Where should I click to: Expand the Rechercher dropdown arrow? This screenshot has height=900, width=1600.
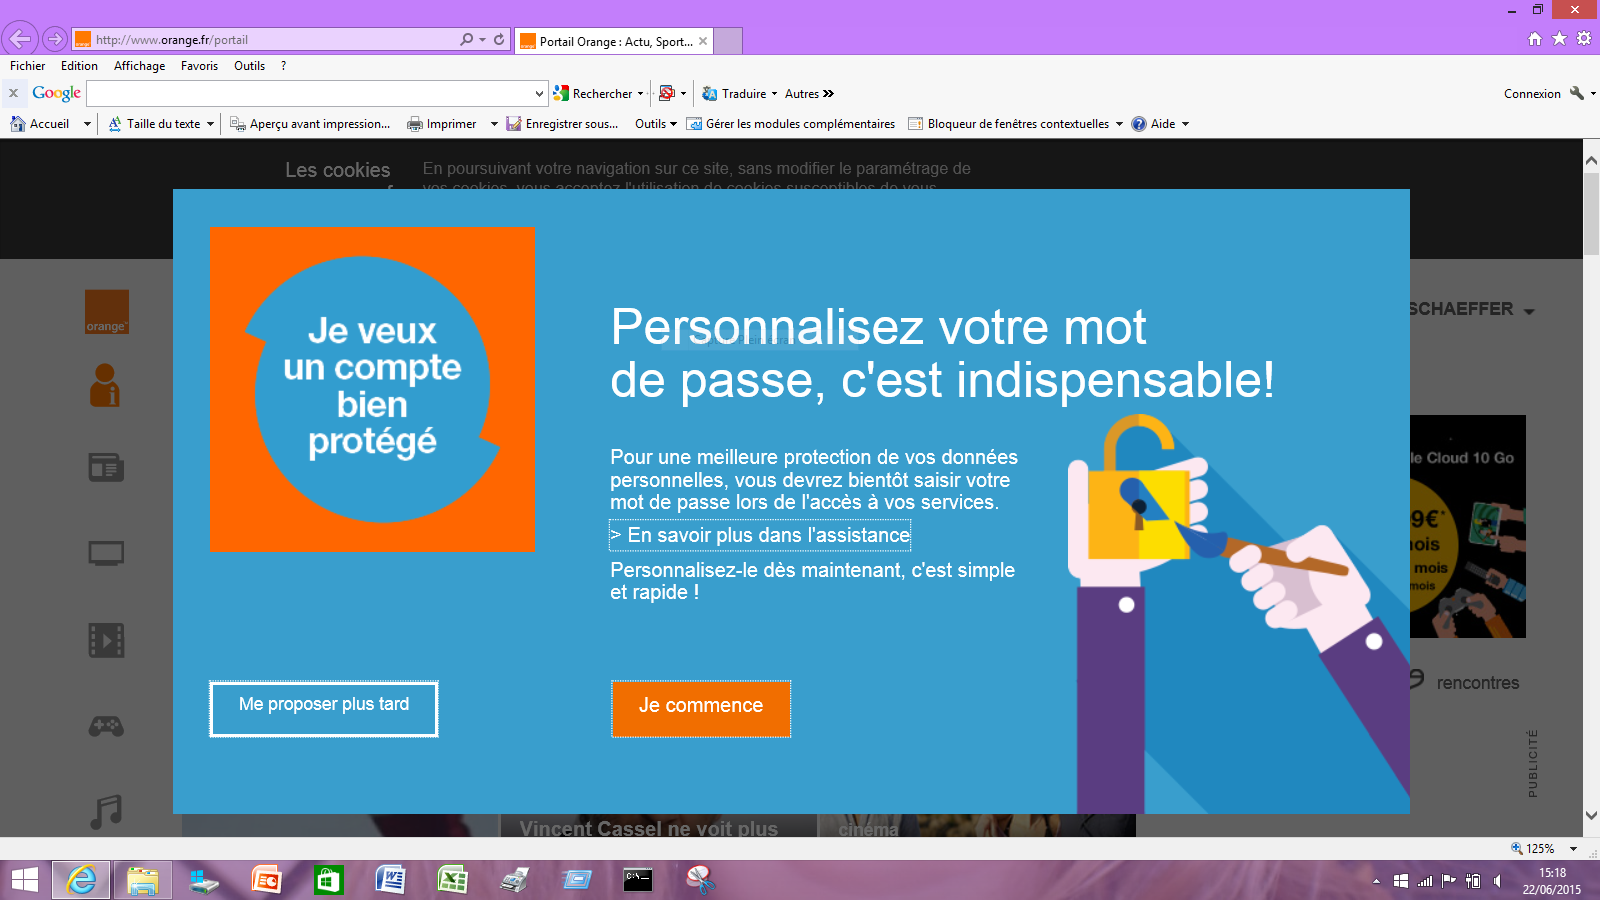(x=640, y=94)
